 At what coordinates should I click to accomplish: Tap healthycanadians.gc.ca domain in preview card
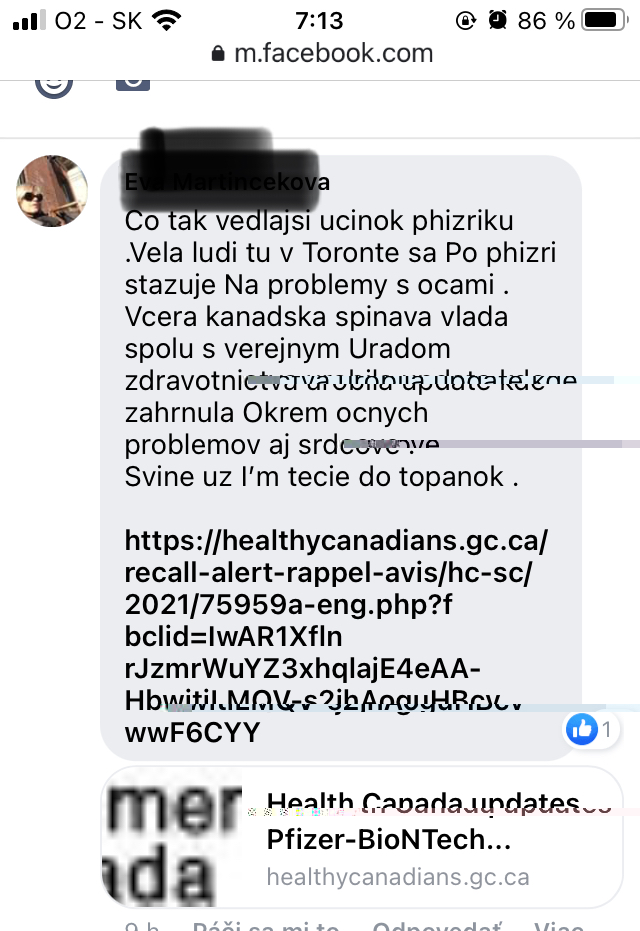point(398,877)
